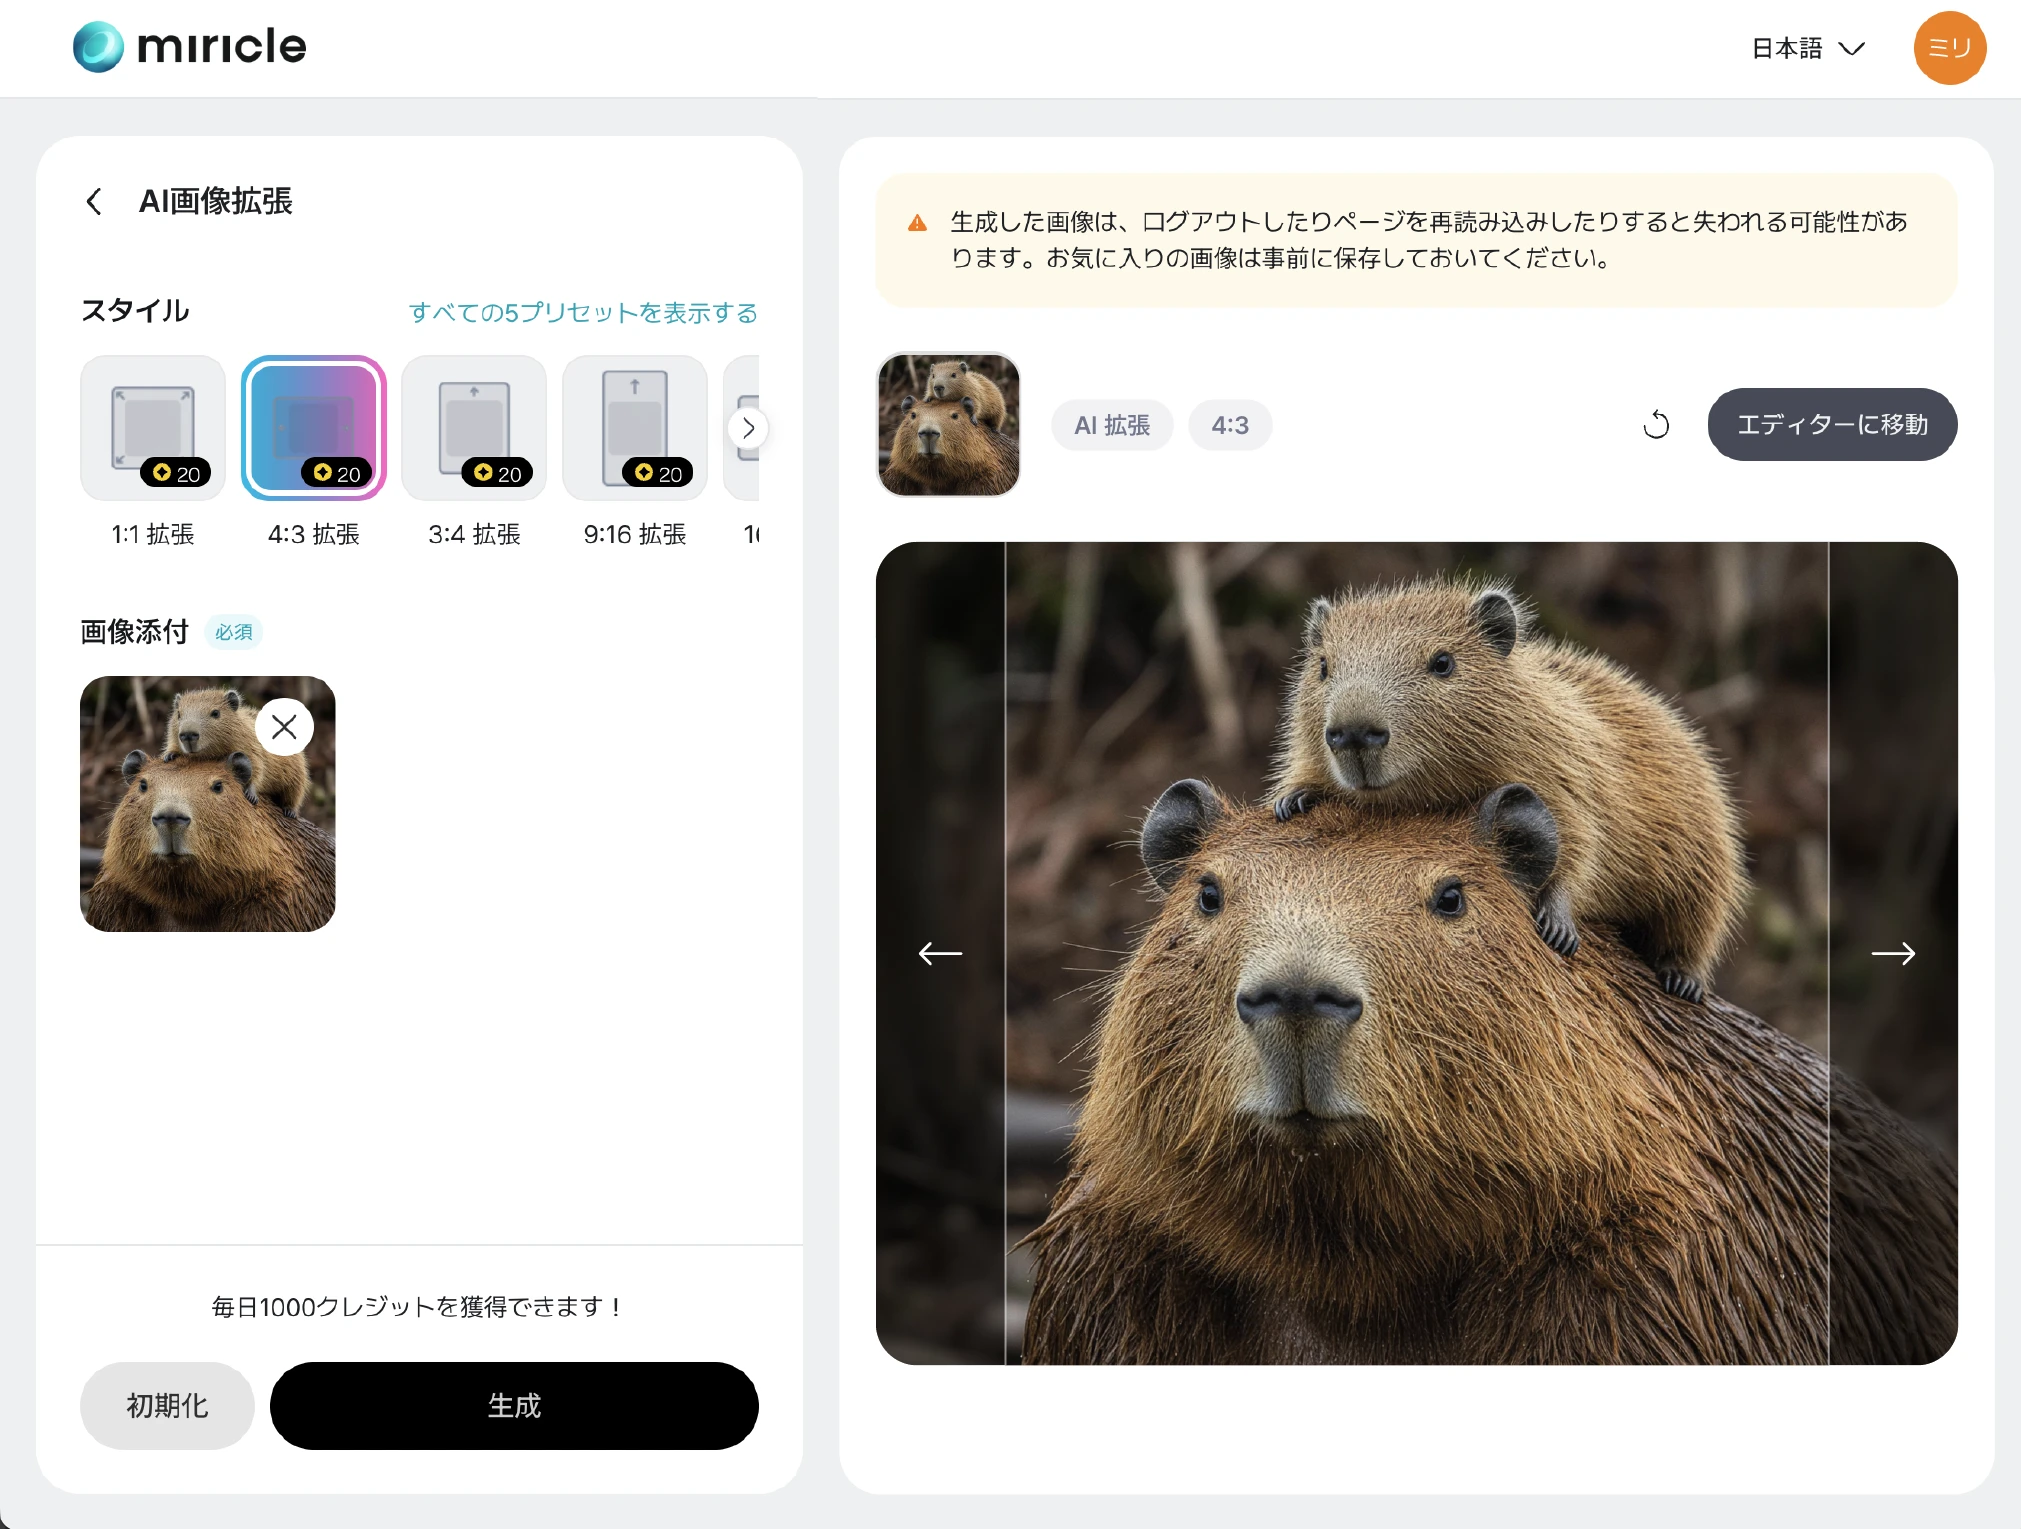Click the warning triangle icon
The width and height of the screenshot is (2021, 1530).
917,223
